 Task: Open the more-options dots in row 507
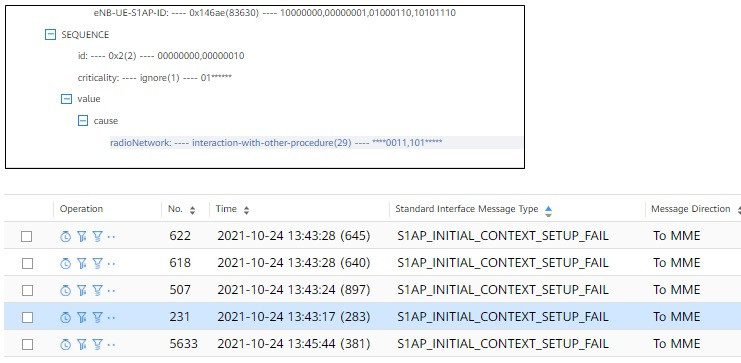pyautogui.click(x=111, y=291)
